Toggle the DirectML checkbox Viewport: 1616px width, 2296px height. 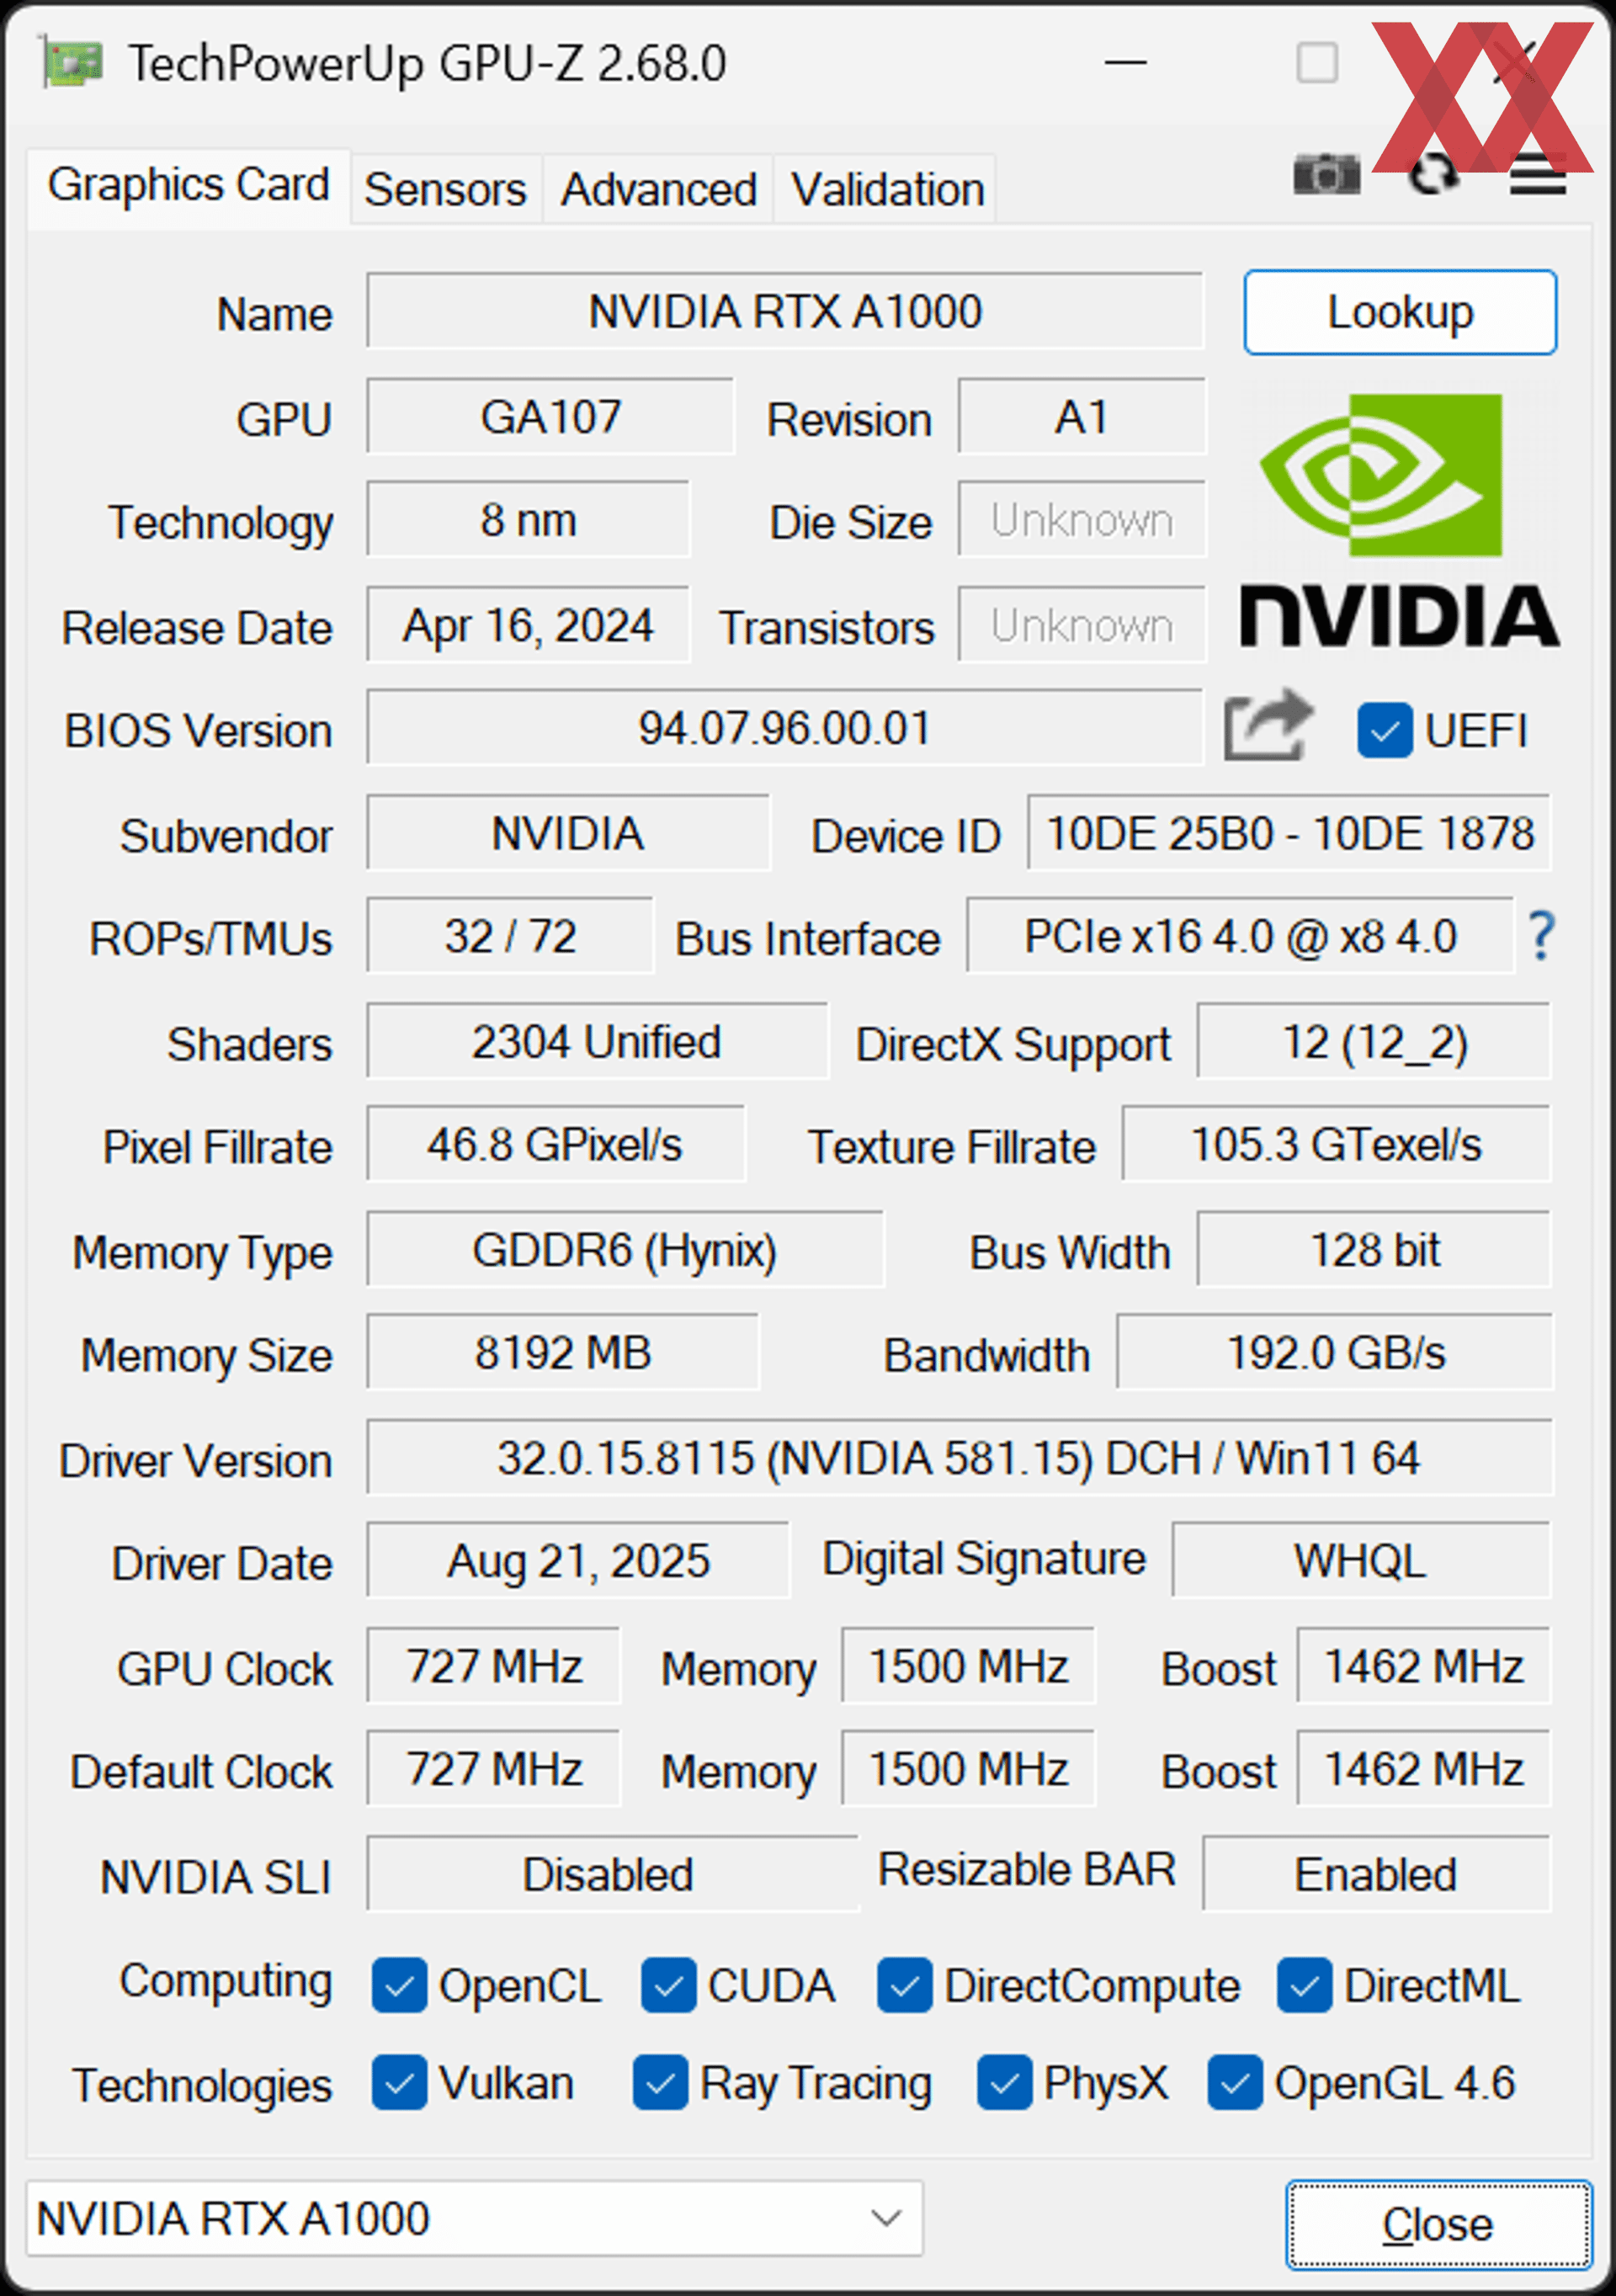click(x=1304, y=1985)
